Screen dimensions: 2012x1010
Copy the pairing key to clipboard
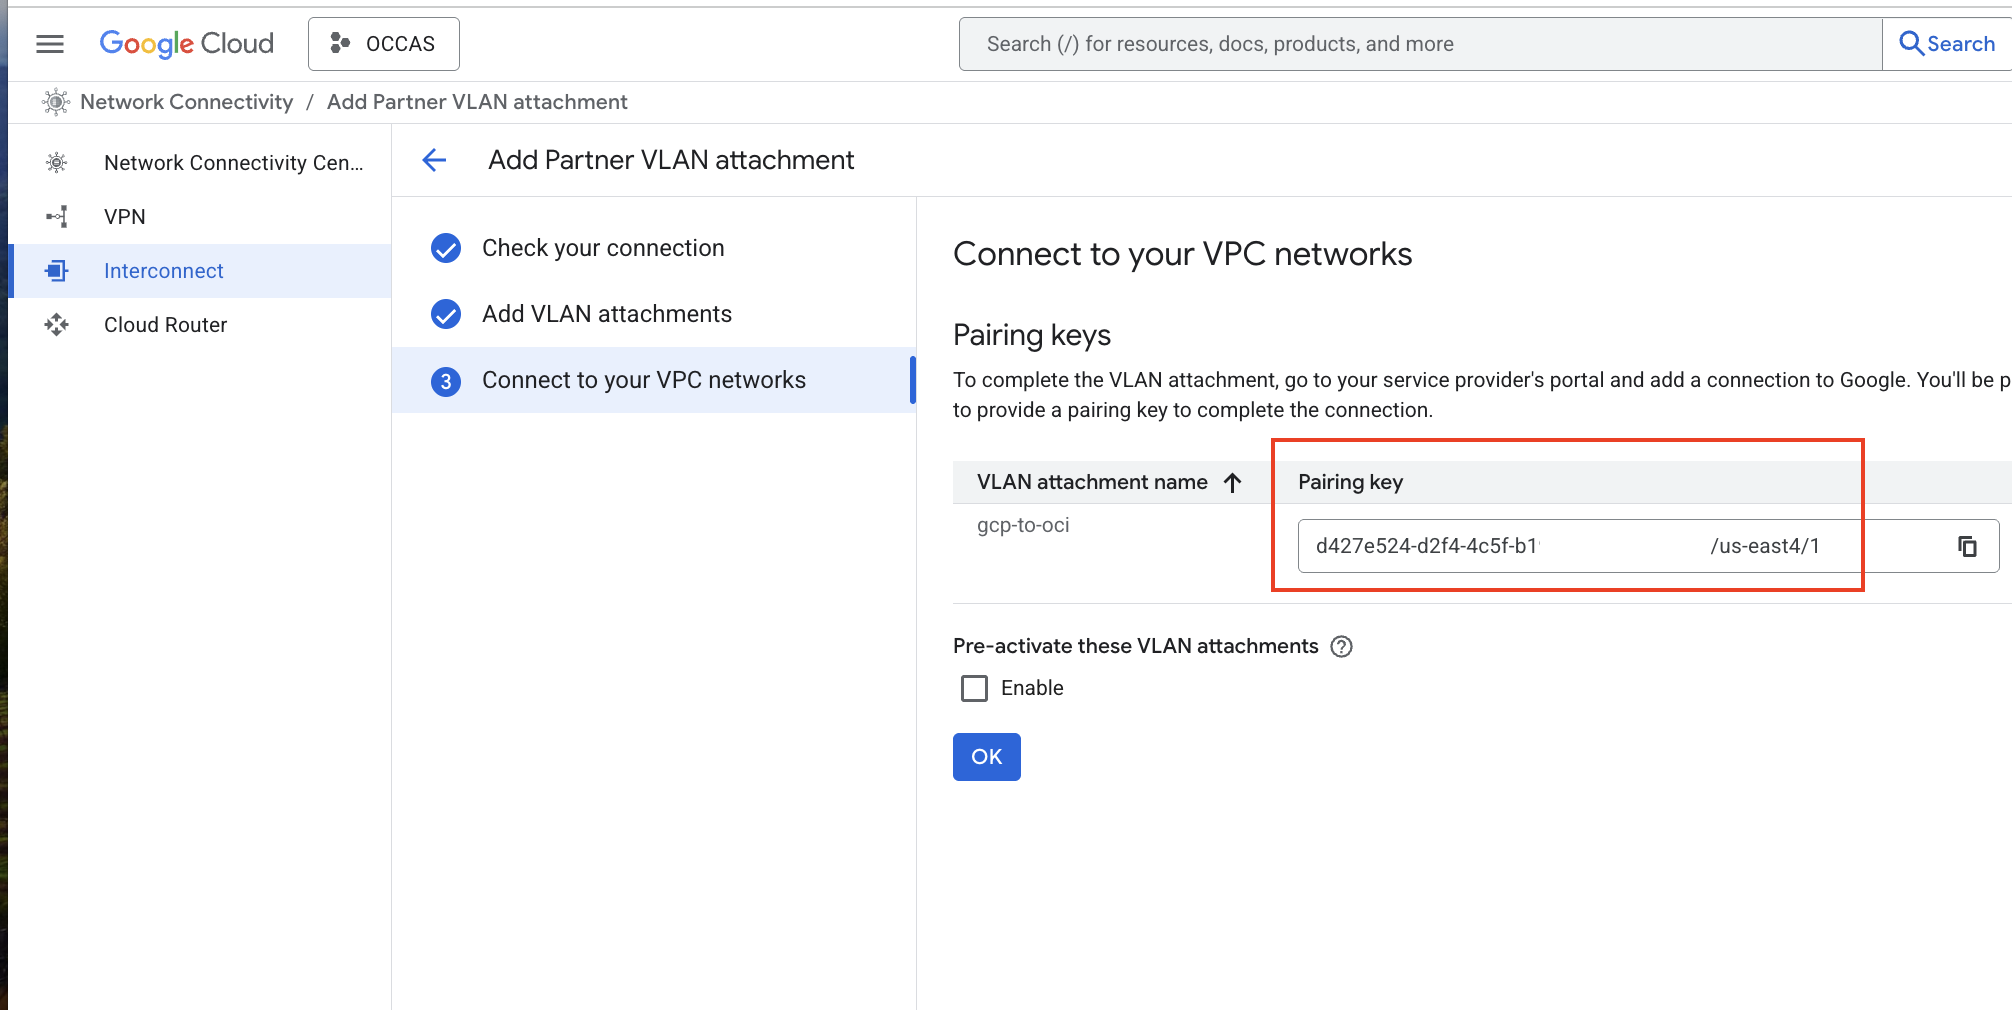pos(1967,546)
